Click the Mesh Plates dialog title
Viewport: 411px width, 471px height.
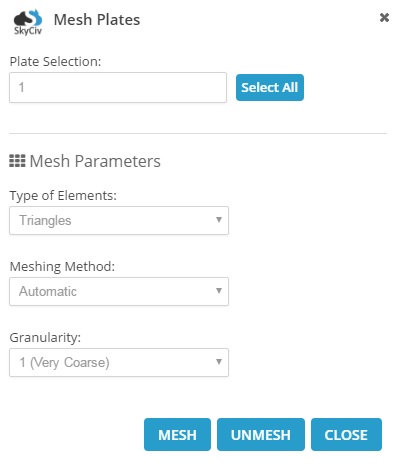click(x=97, y=20)
